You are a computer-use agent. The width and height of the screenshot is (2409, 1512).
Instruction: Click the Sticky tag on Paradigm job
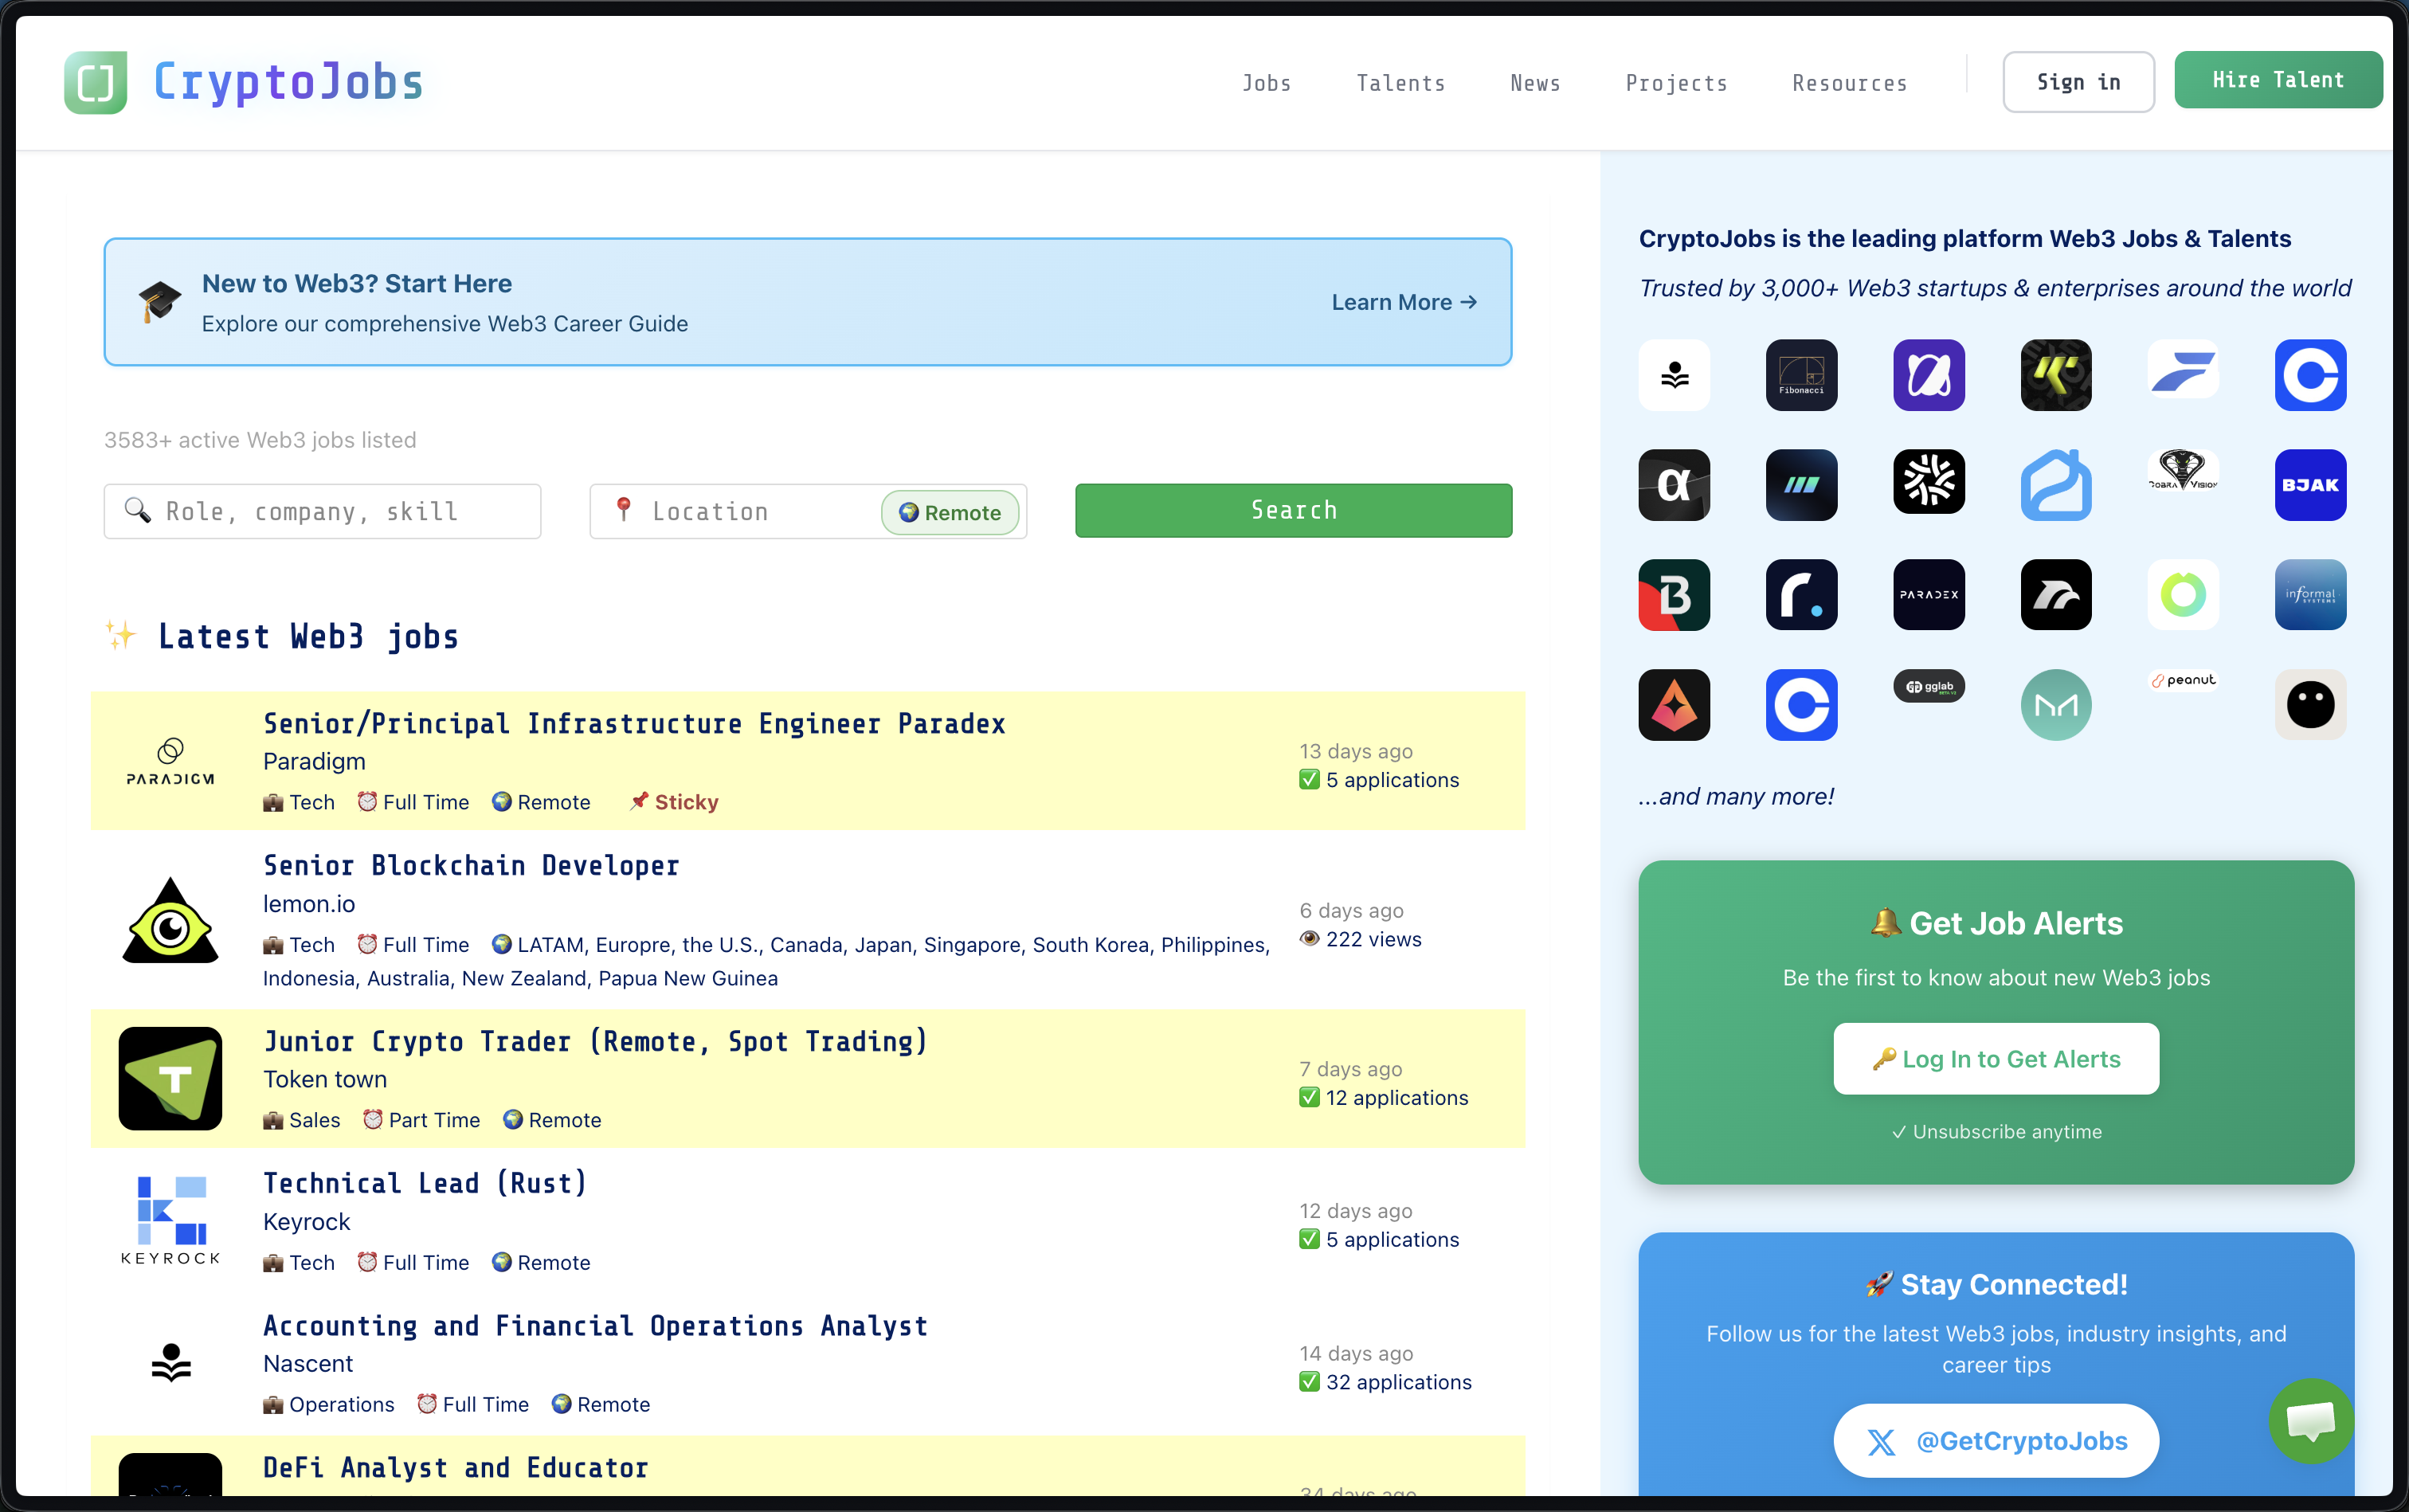(674, 802)
